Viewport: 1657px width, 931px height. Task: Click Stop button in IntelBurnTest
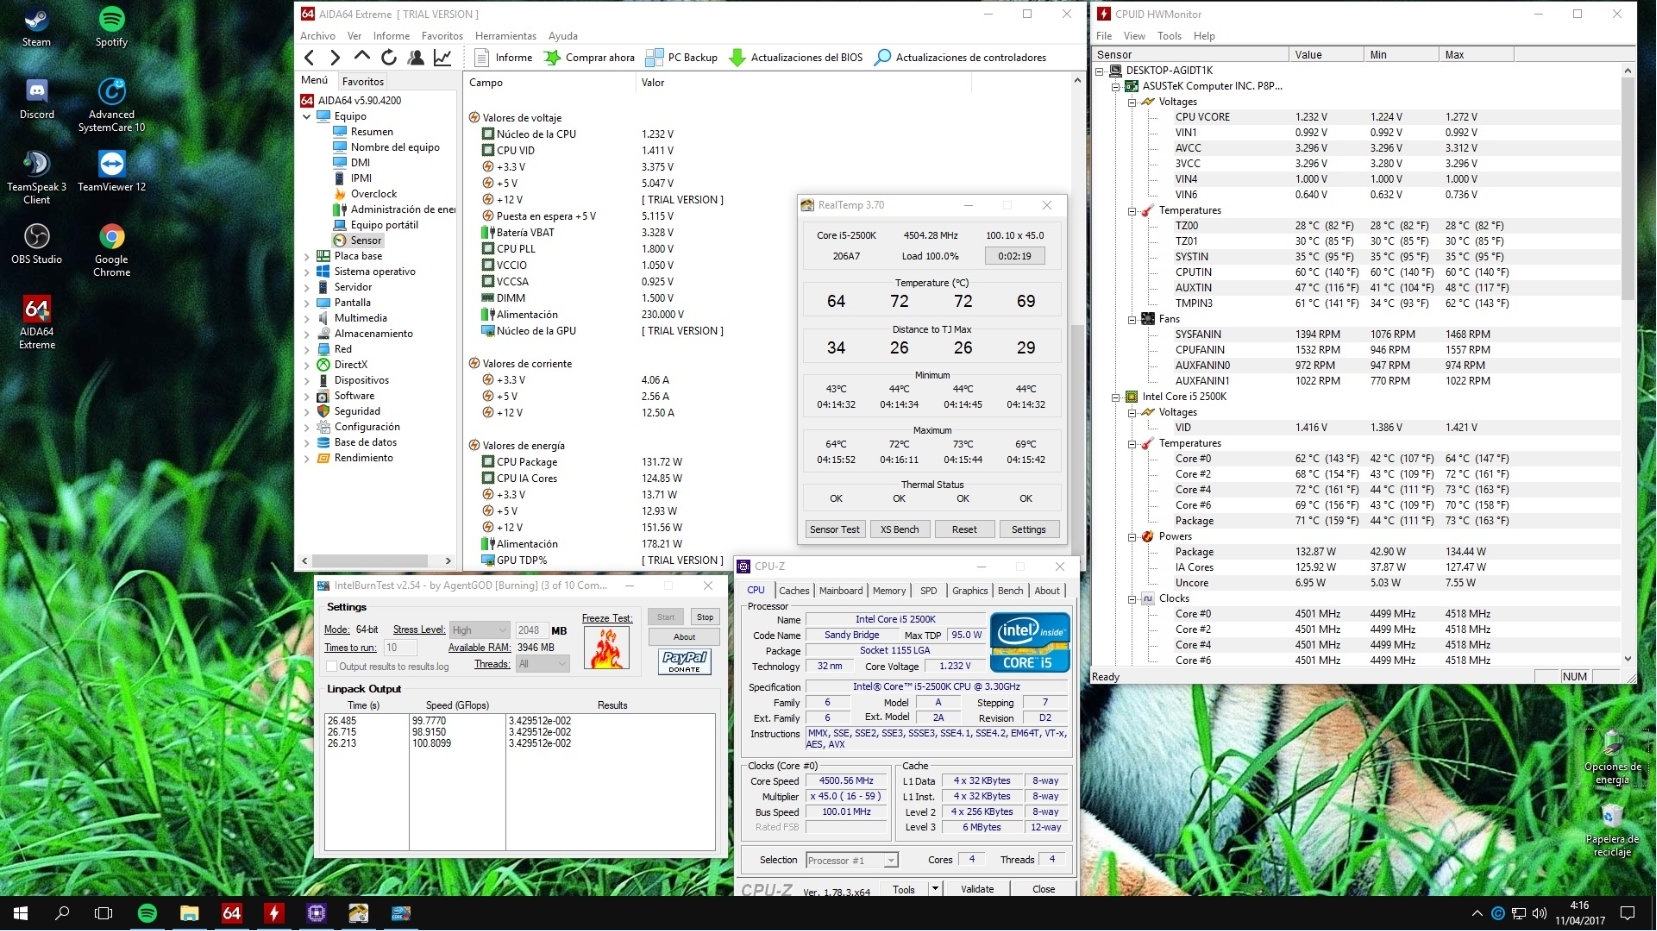[x=705, y=617]
